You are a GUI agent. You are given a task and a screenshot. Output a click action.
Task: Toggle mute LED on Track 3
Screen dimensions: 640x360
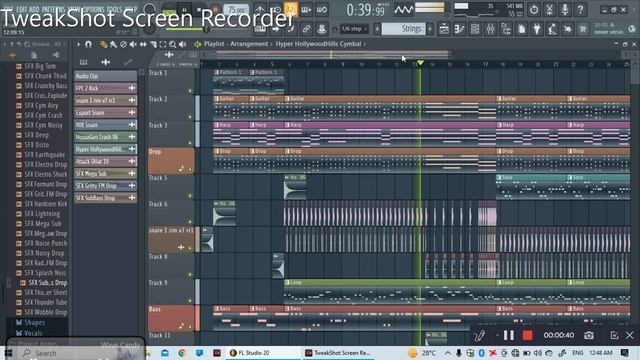(x=190, y=143)
